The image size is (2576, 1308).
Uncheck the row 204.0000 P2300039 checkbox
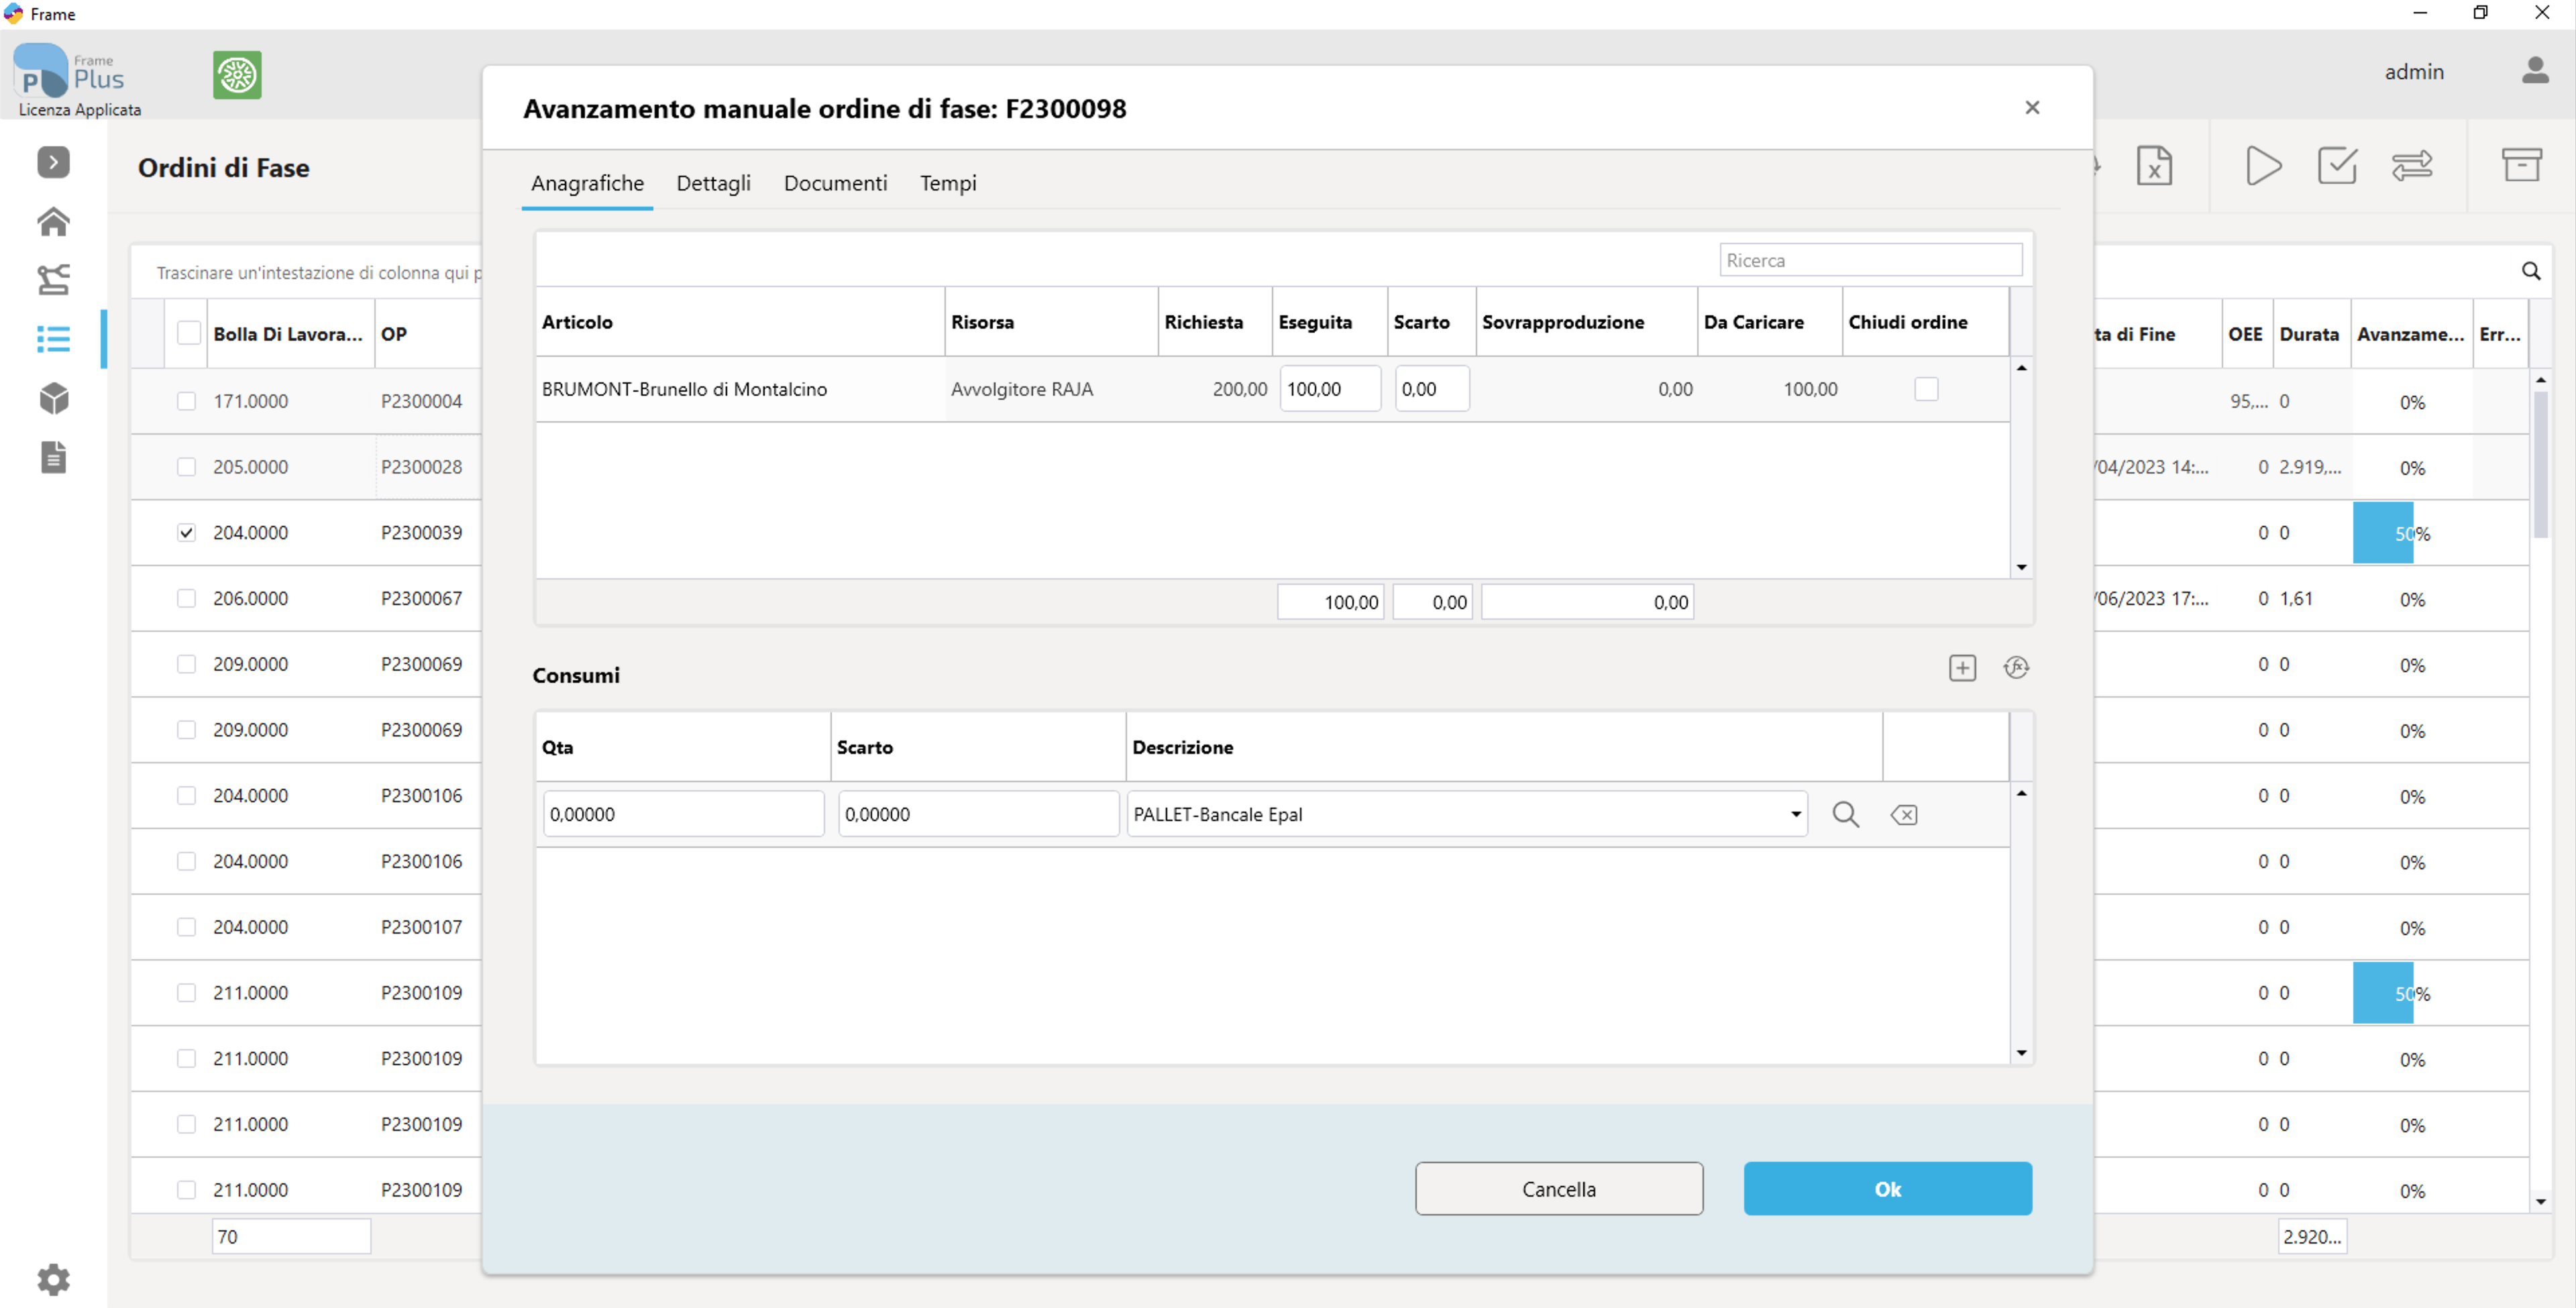186,533
